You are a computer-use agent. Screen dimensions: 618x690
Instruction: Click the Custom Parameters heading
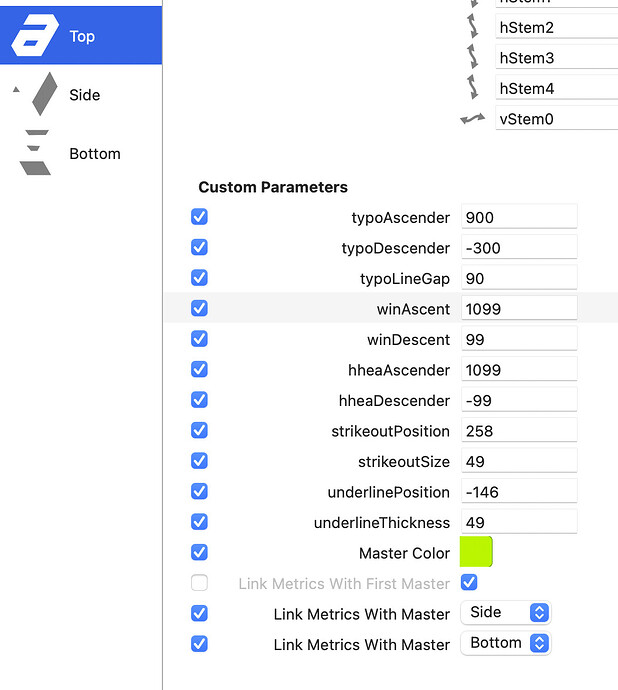point(273,187)
